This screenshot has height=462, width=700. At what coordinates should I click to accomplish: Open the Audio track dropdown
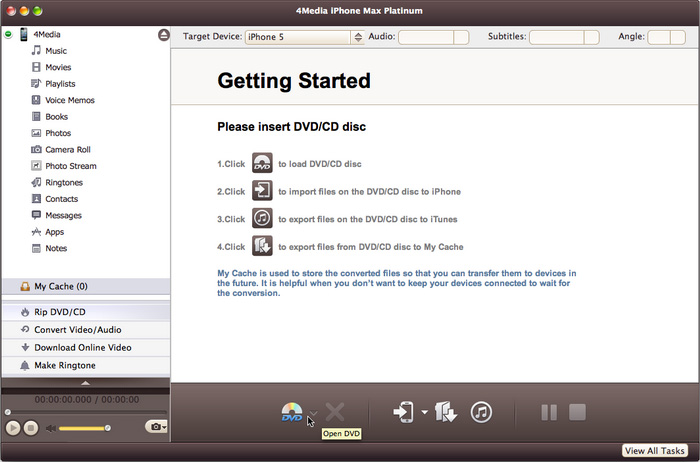coord(460,37)
